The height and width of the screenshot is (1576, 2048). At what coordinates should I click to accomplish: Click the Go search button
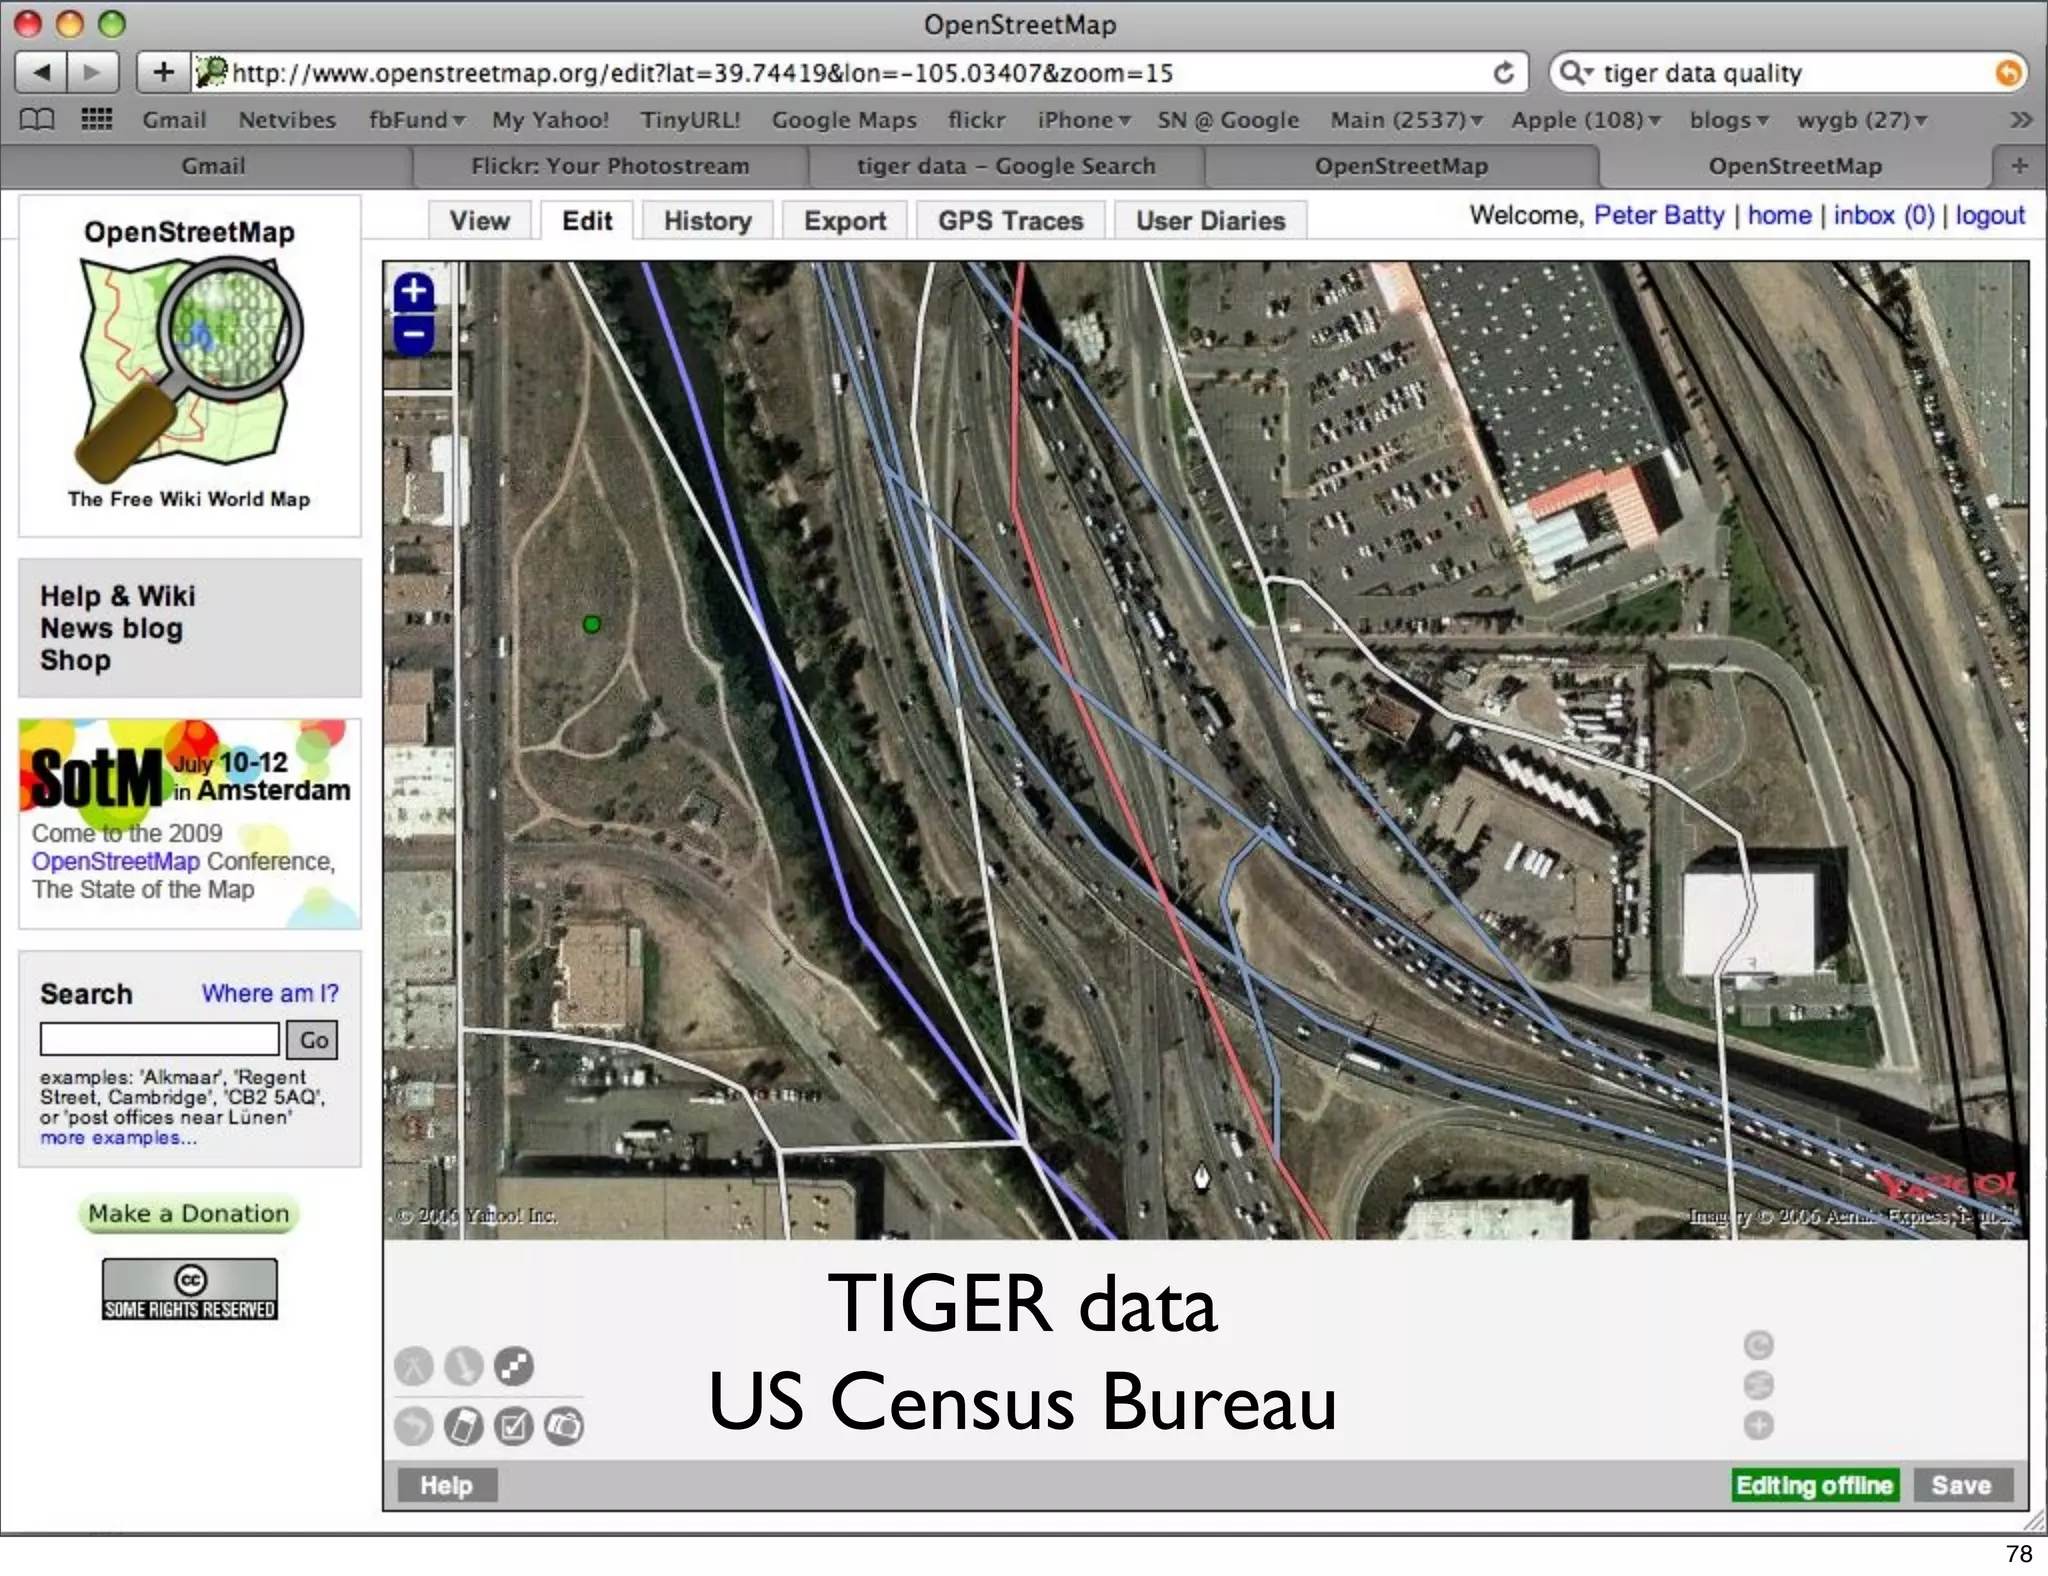(x=313, y=1040)
